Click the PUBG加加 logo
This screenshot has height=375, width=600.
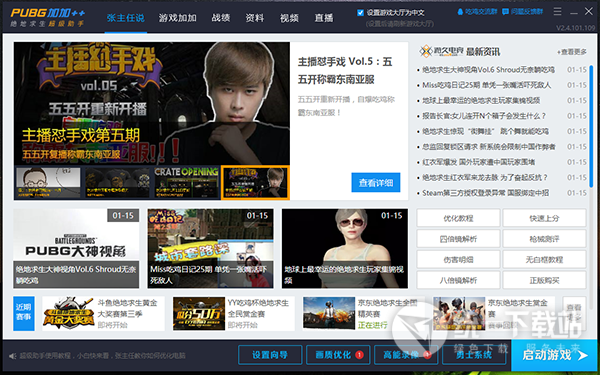(47, 18)
